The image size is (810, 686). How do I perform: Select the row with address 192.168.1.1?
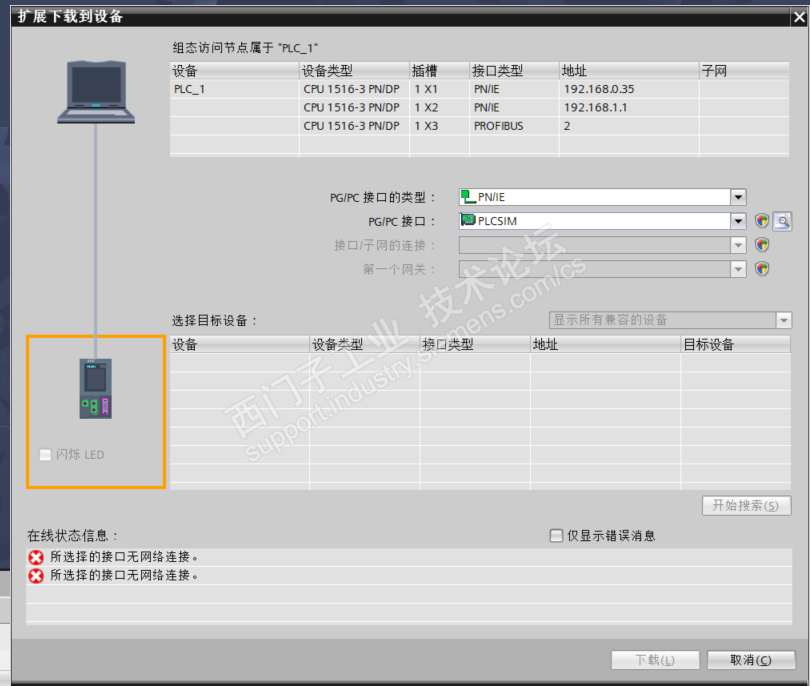(479, 107)
